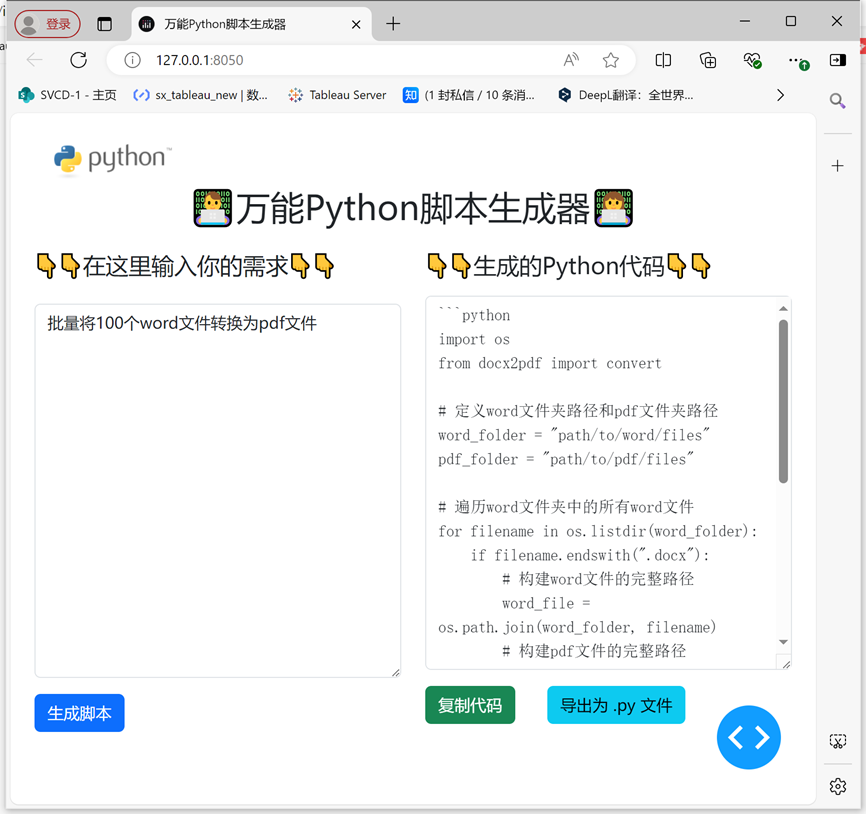Click the pdf_folder path assignment line
Screen dimensions: 866x814
566,459
